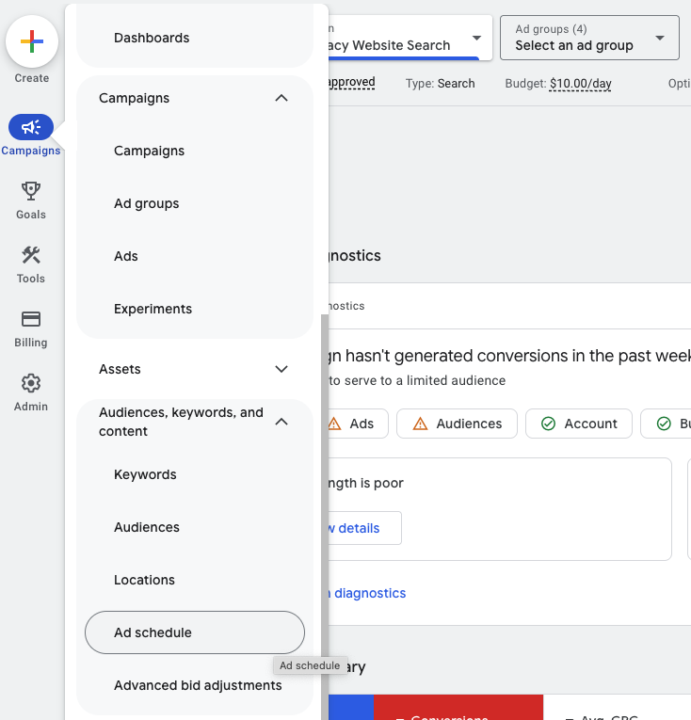691x720 pixels.
Task: Click the Create plus icon
Action: click(32, 41)
